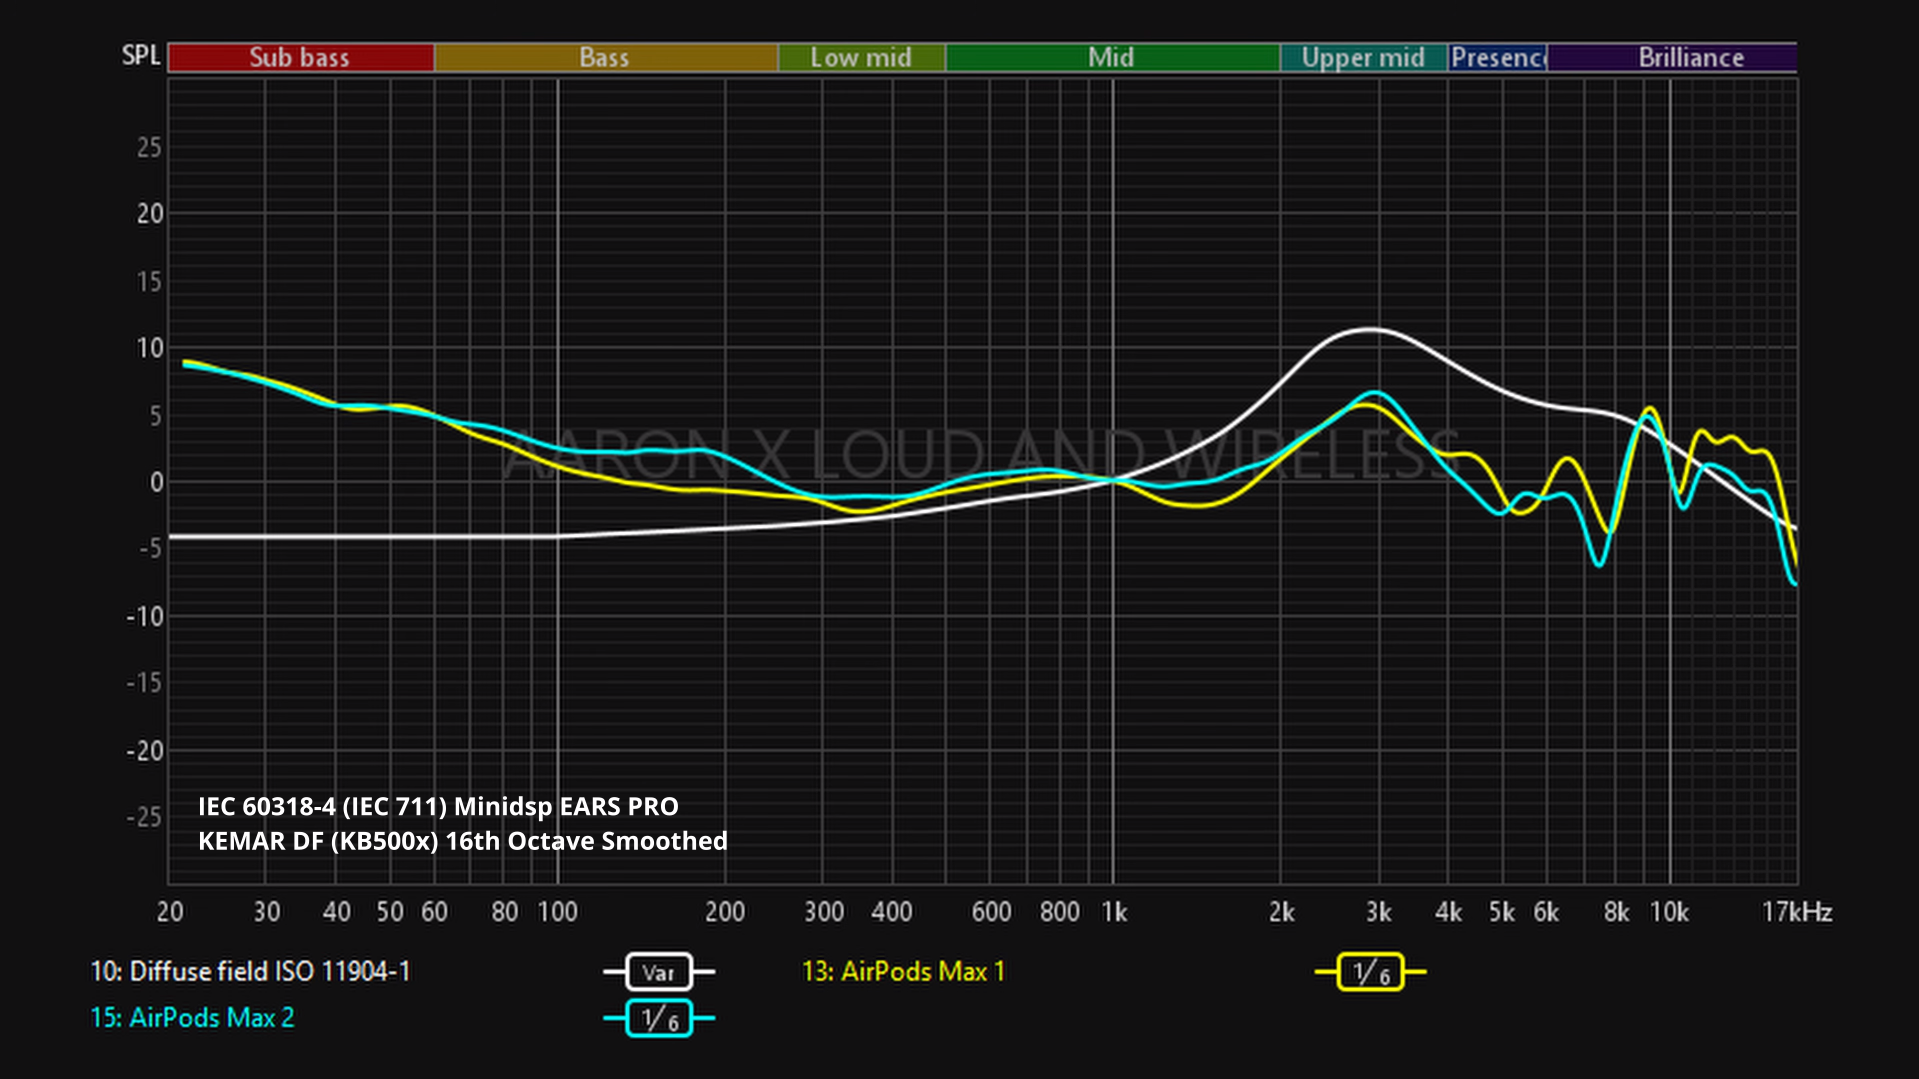Click the Brilliance band header
The height and width of the screenshot is (1079, 1919).
click(1672, 57)
